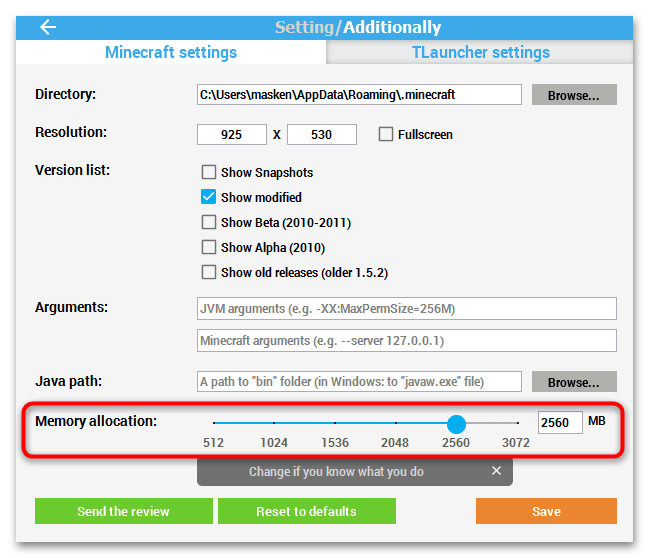This screenshot has width=649, height=558.
Task: Click the memory allocation slider handle
Action: [x=457, y=424]
